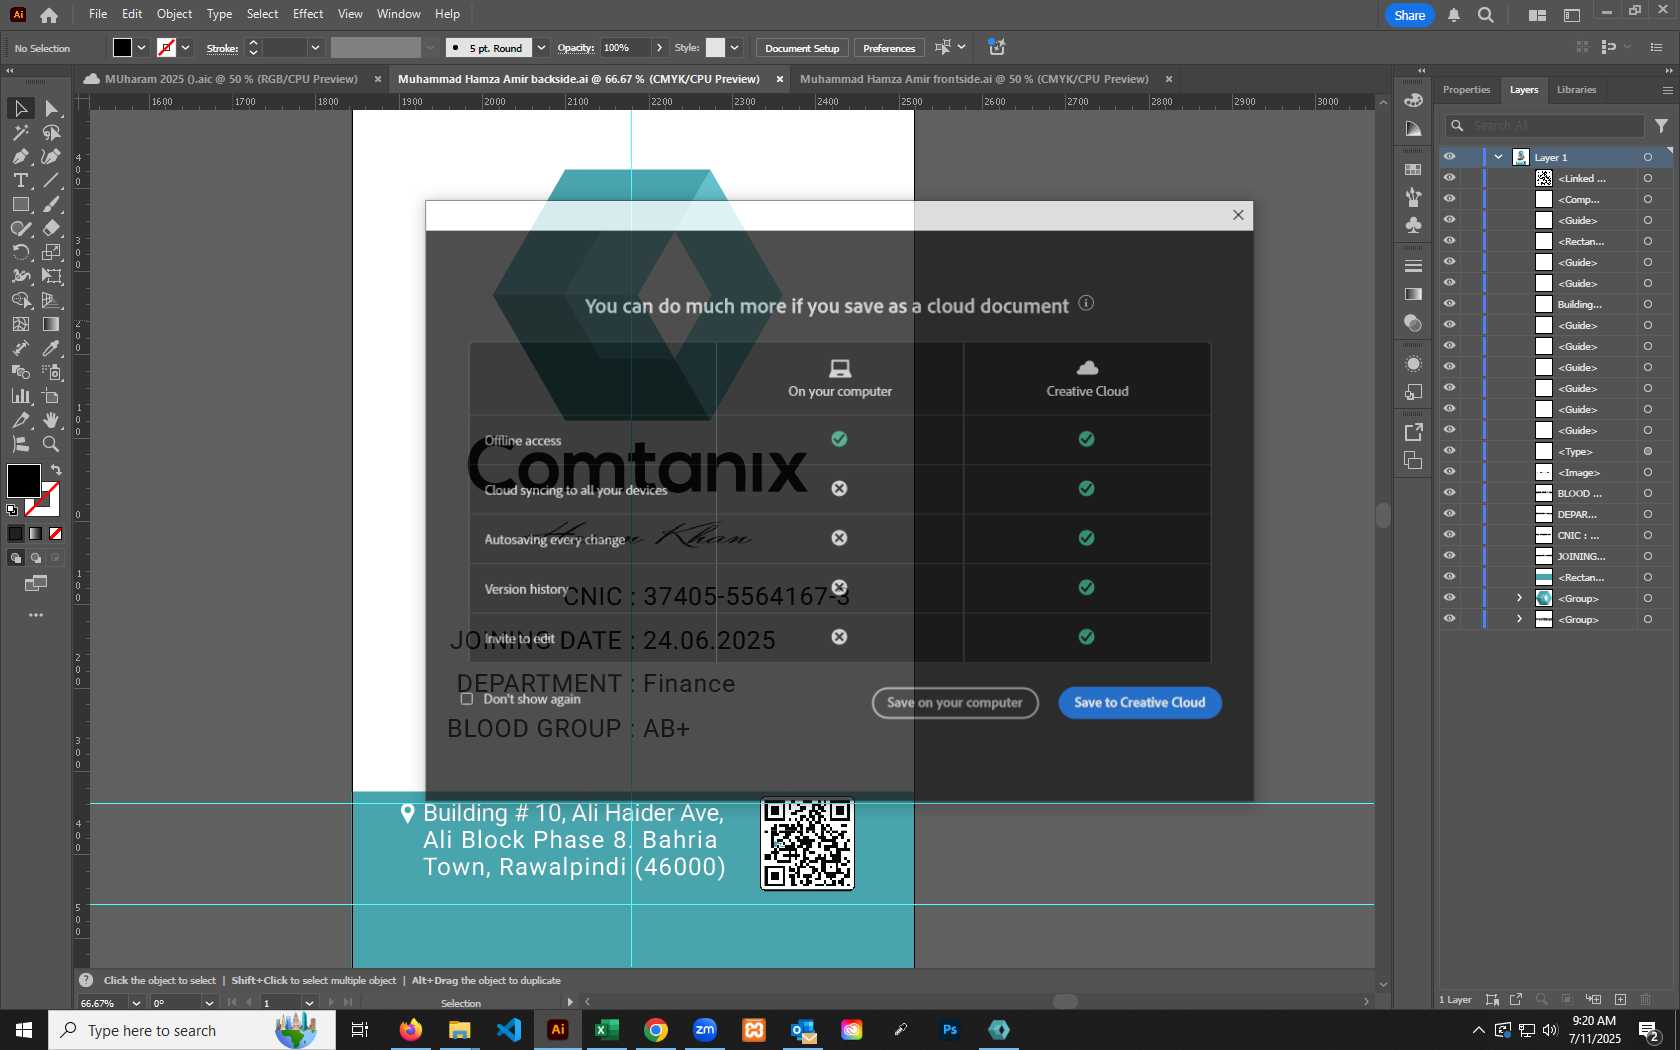The image size is (1680, 1050).
Task: Expand the last Group row
Action: pyautogui.click(x=1519, y=619)
